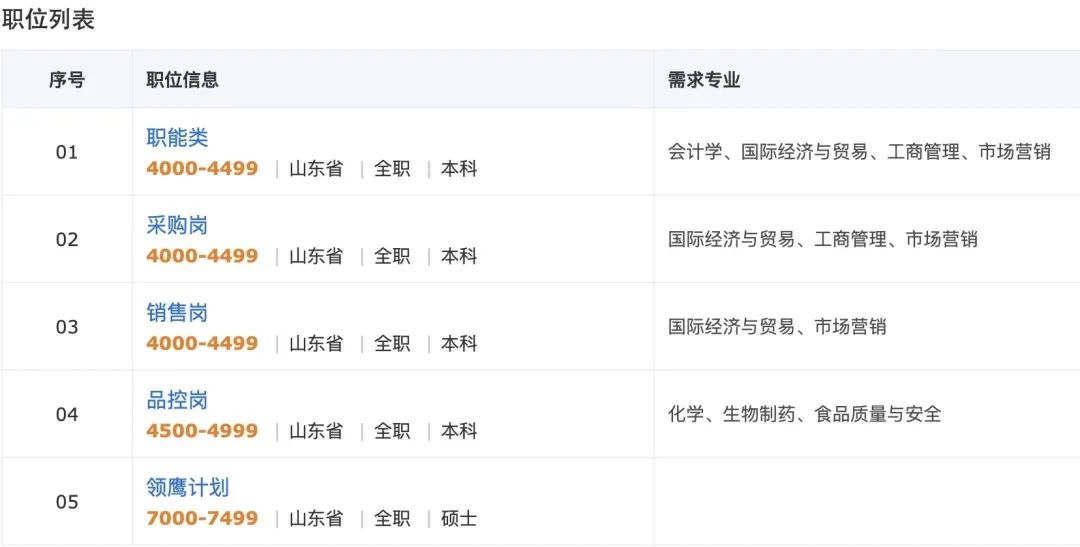
Task: Open the 职能类 job posting link
Action: click(177, 138)
